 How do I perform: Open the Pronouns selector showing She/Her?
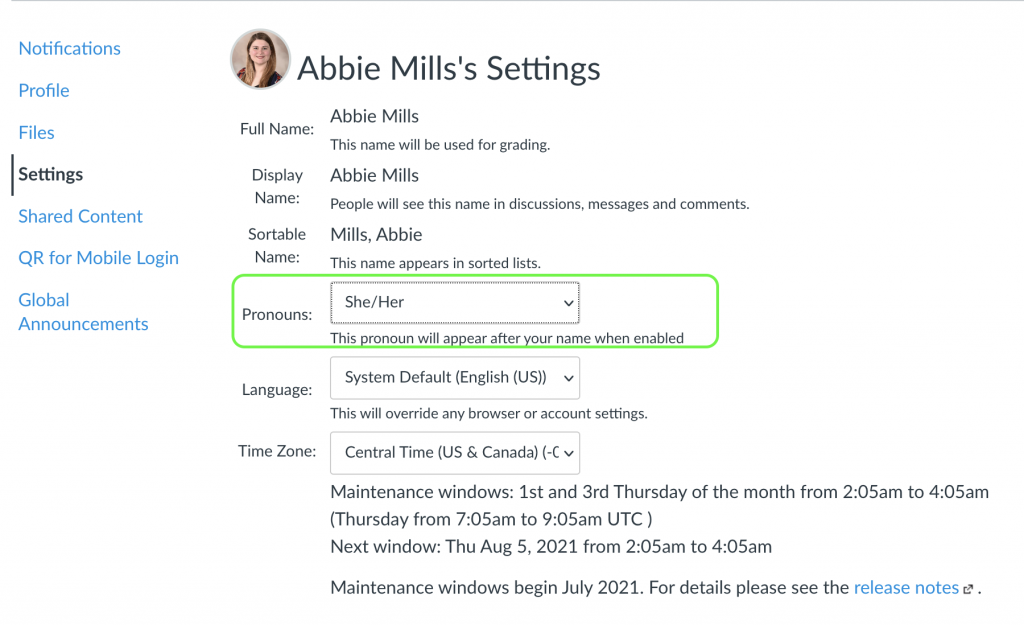click(455, 302)
